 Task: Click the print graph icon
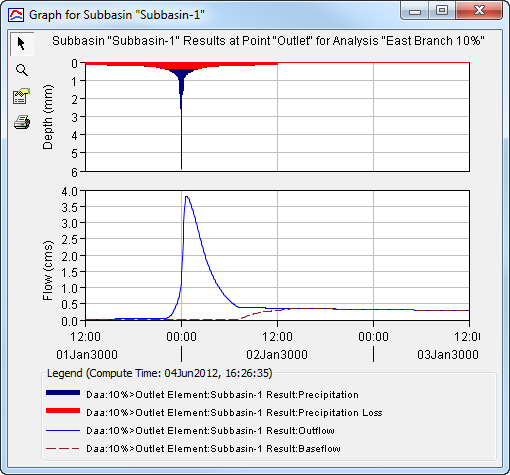click(22, 122)
